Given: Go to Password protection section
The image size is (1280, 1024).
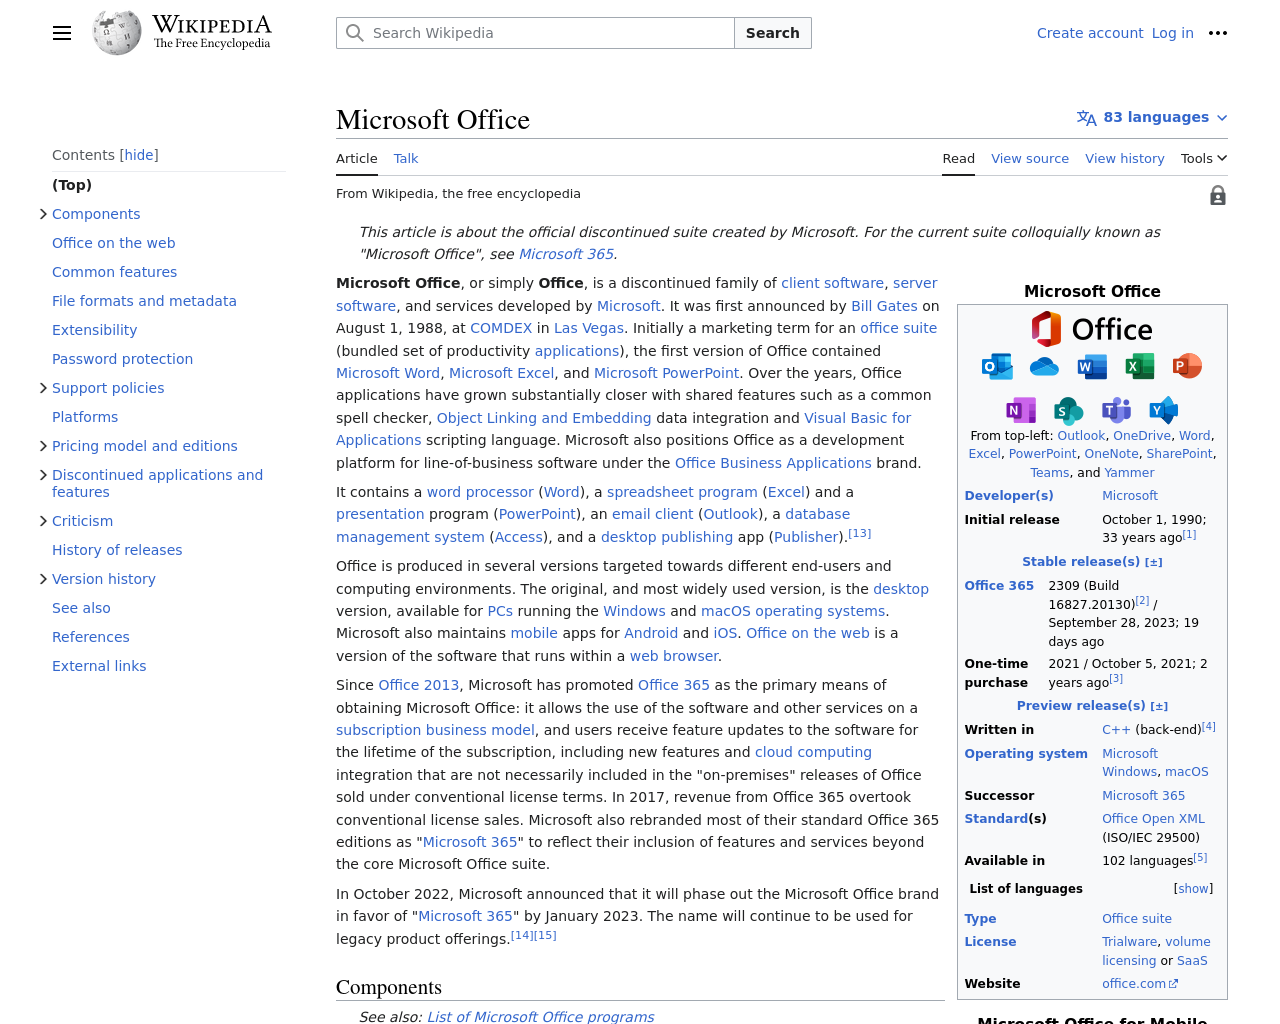Looking at the screenshot, I should 123,359.
